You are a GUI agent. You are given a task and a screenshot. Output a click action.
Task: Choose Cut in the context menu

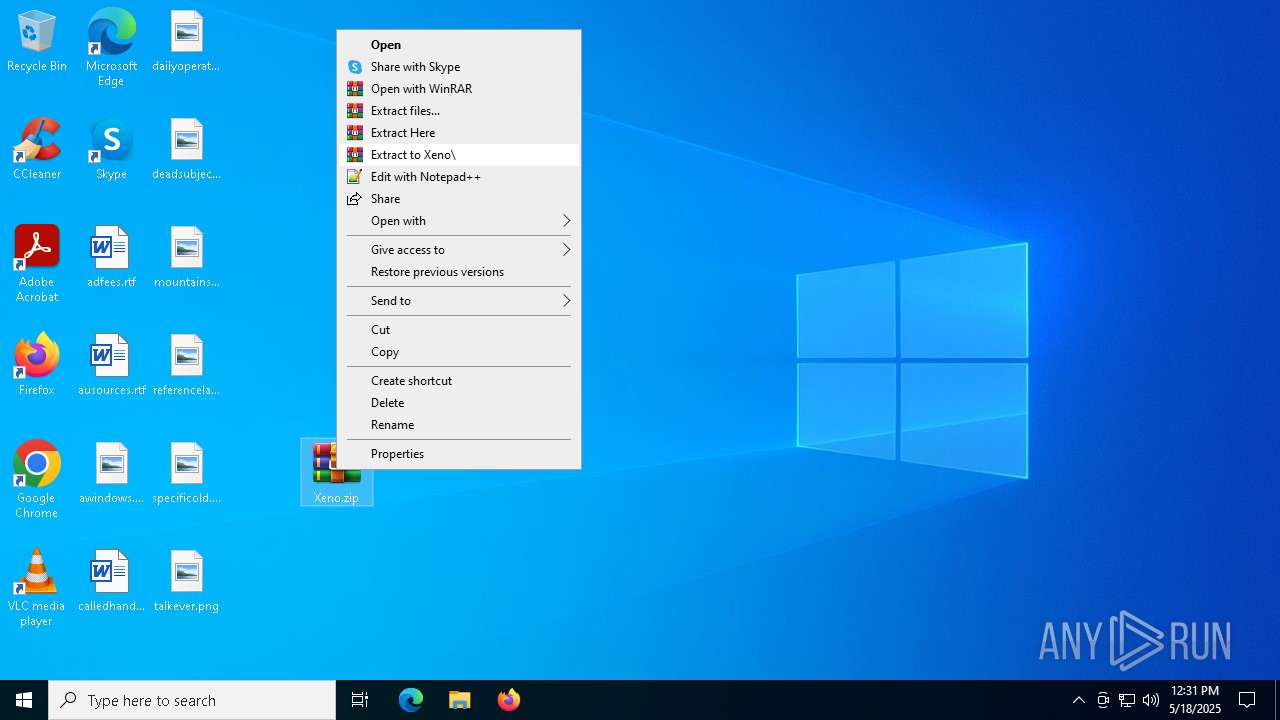coord(459,330)
